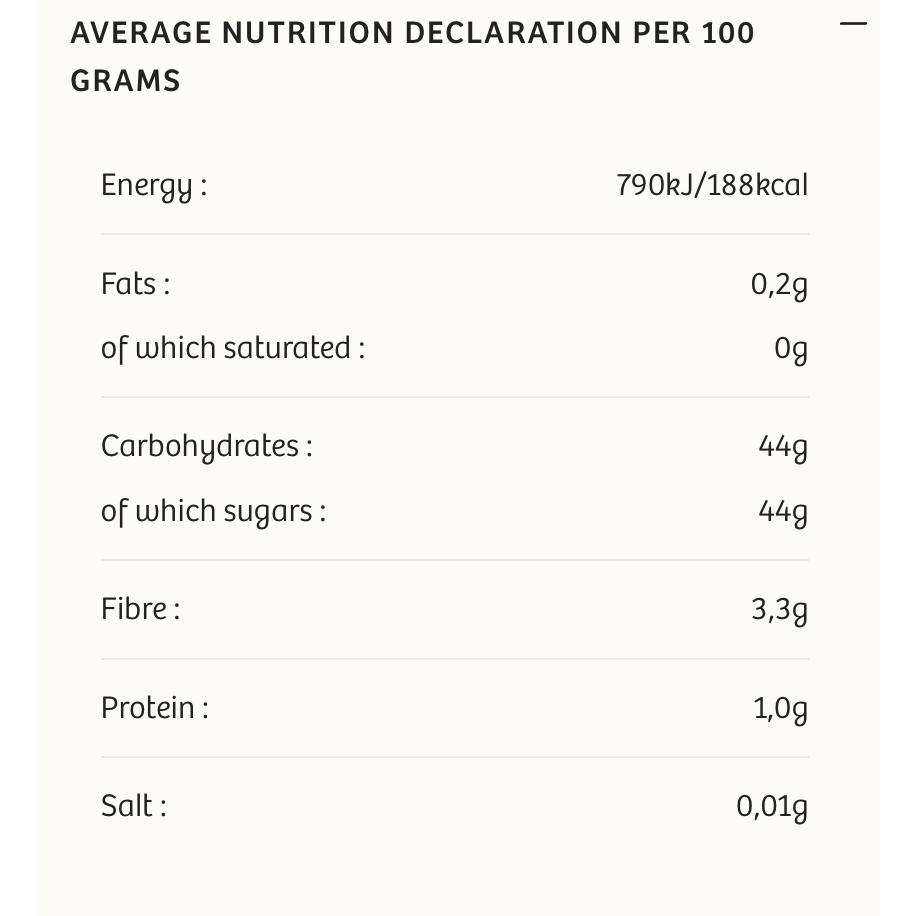
Task: Select the Carbohydrates label
Action: click(206, 446)
